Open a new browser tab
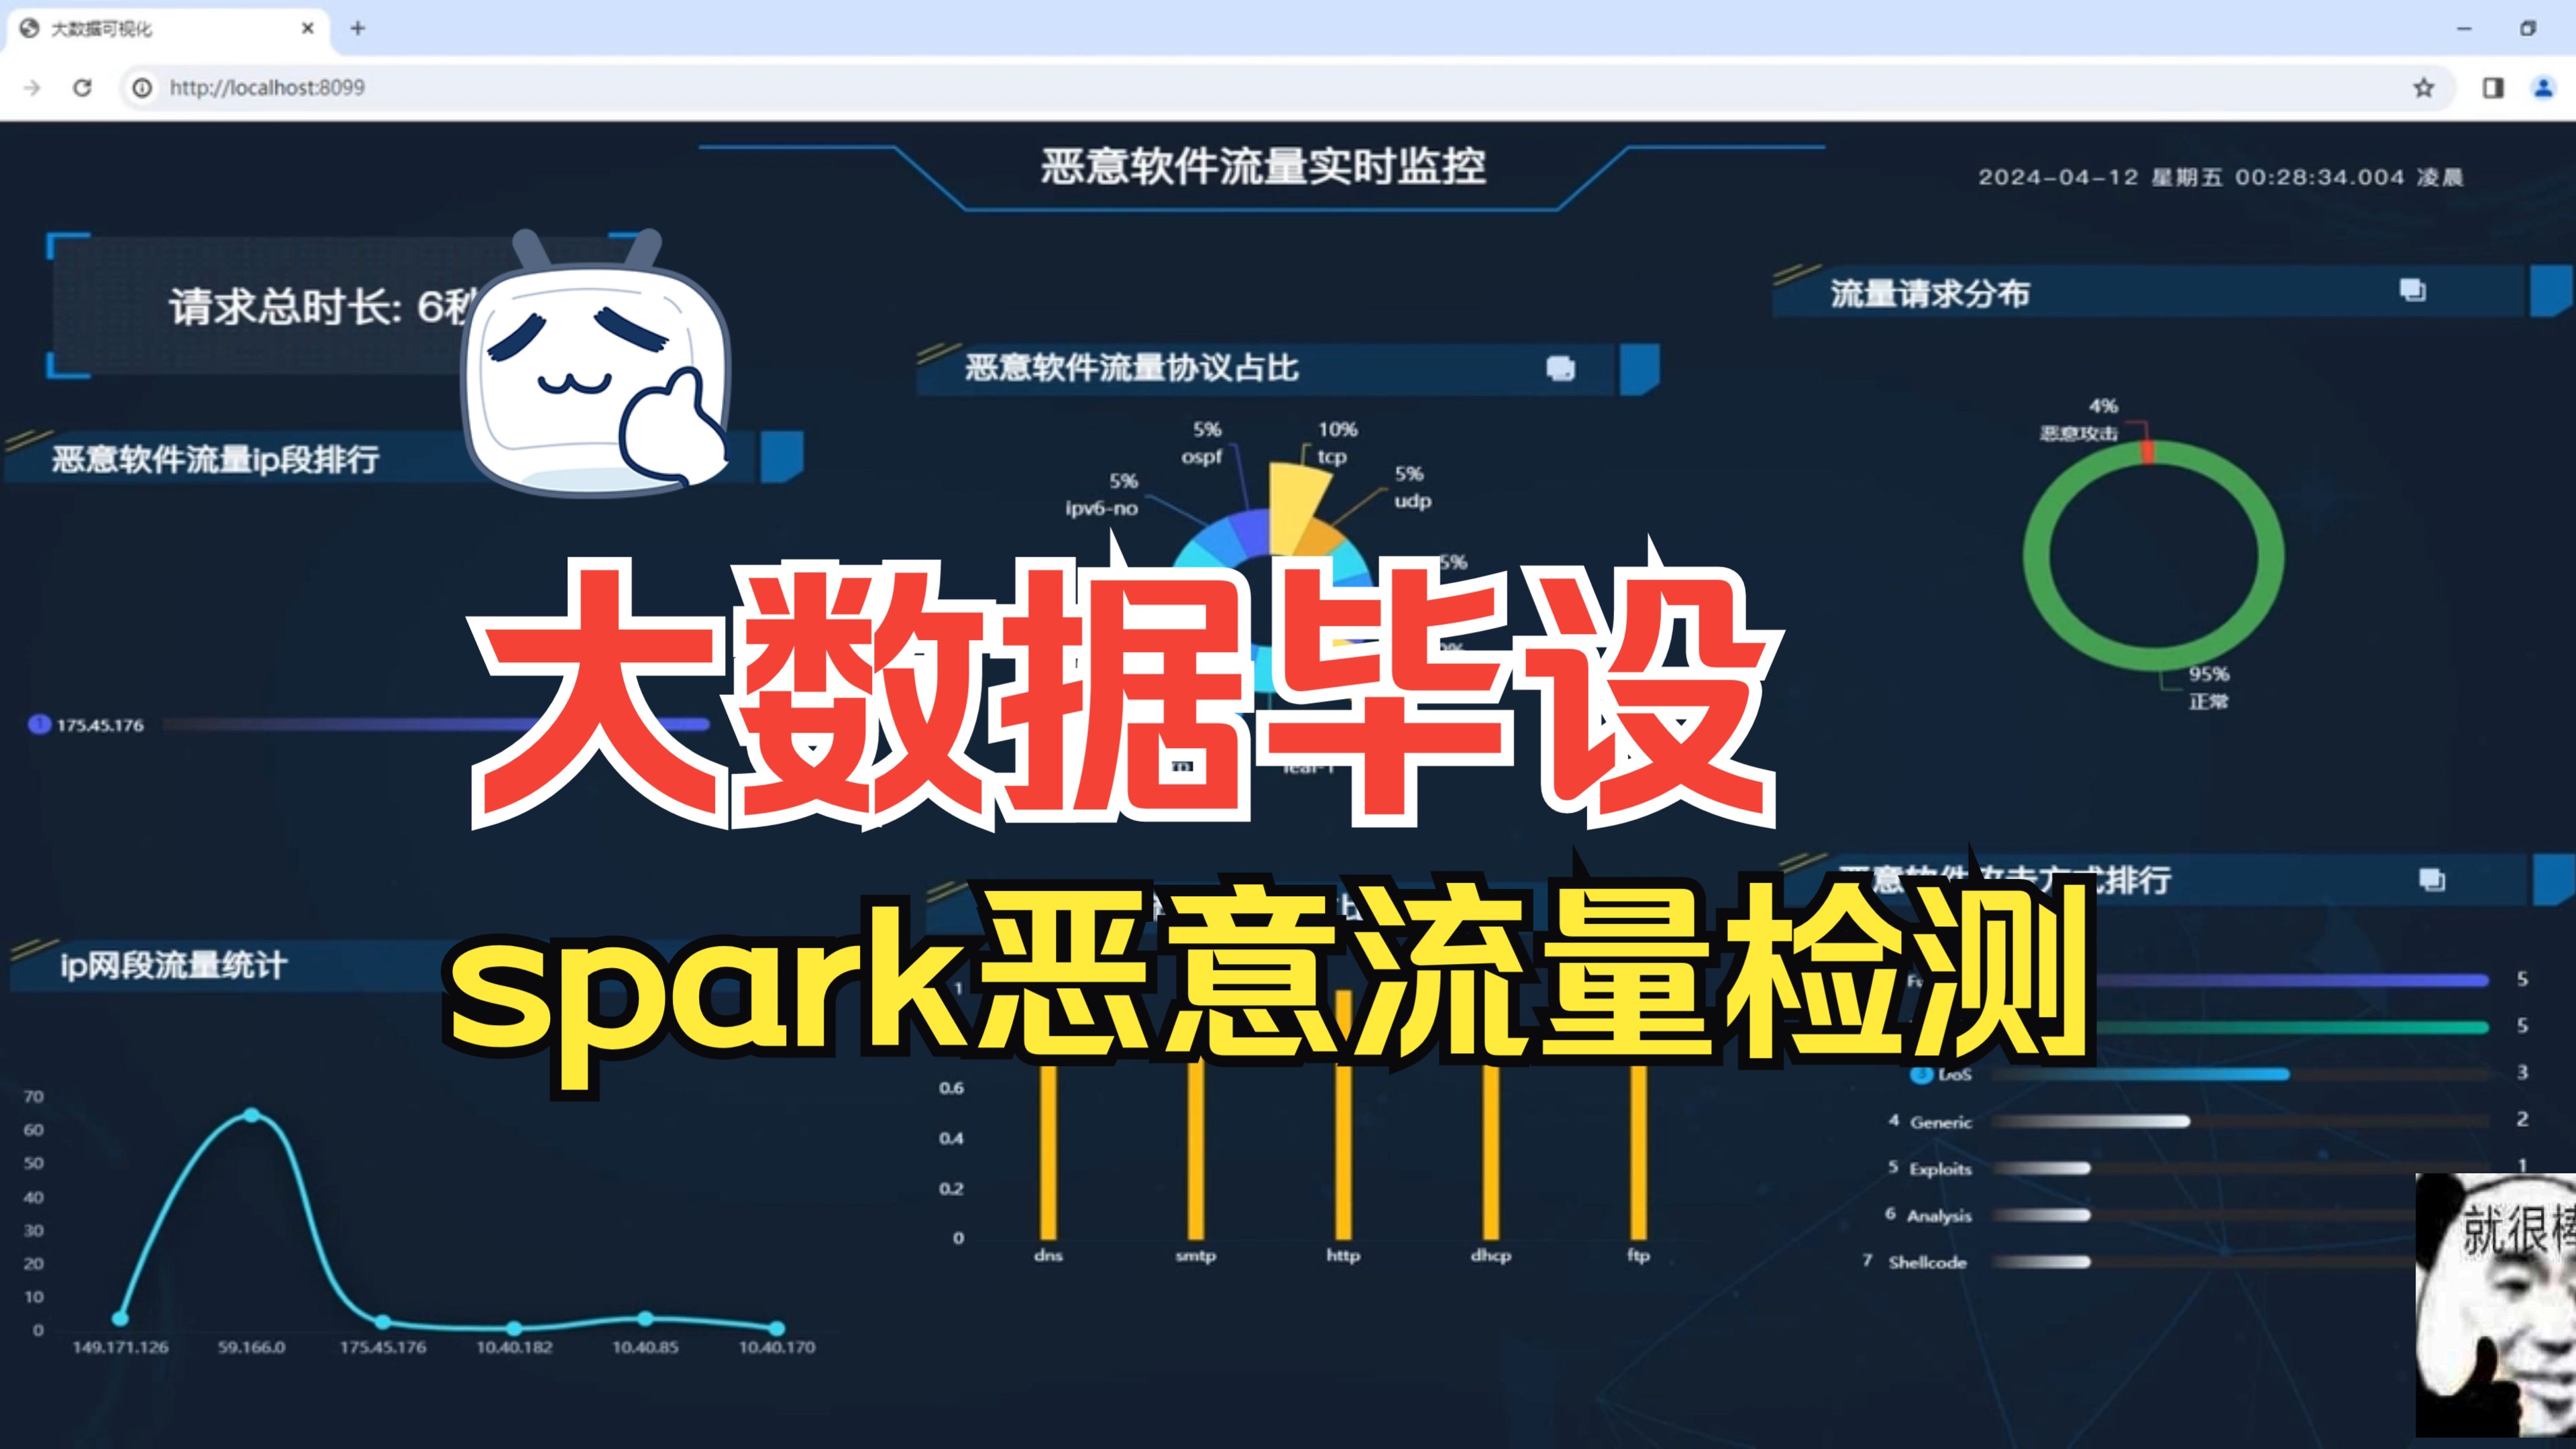This screenshot has height=1449, width=2576. click(357, 28)
